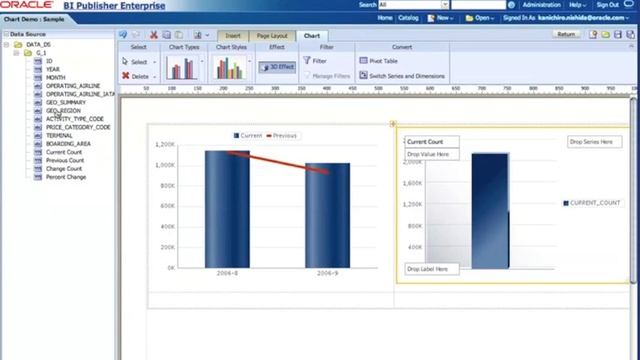Viewport: 640px width, 360px height.
Task: Click the OPERATING_AIRLINE field icon
Action: [x=38, y=86]
